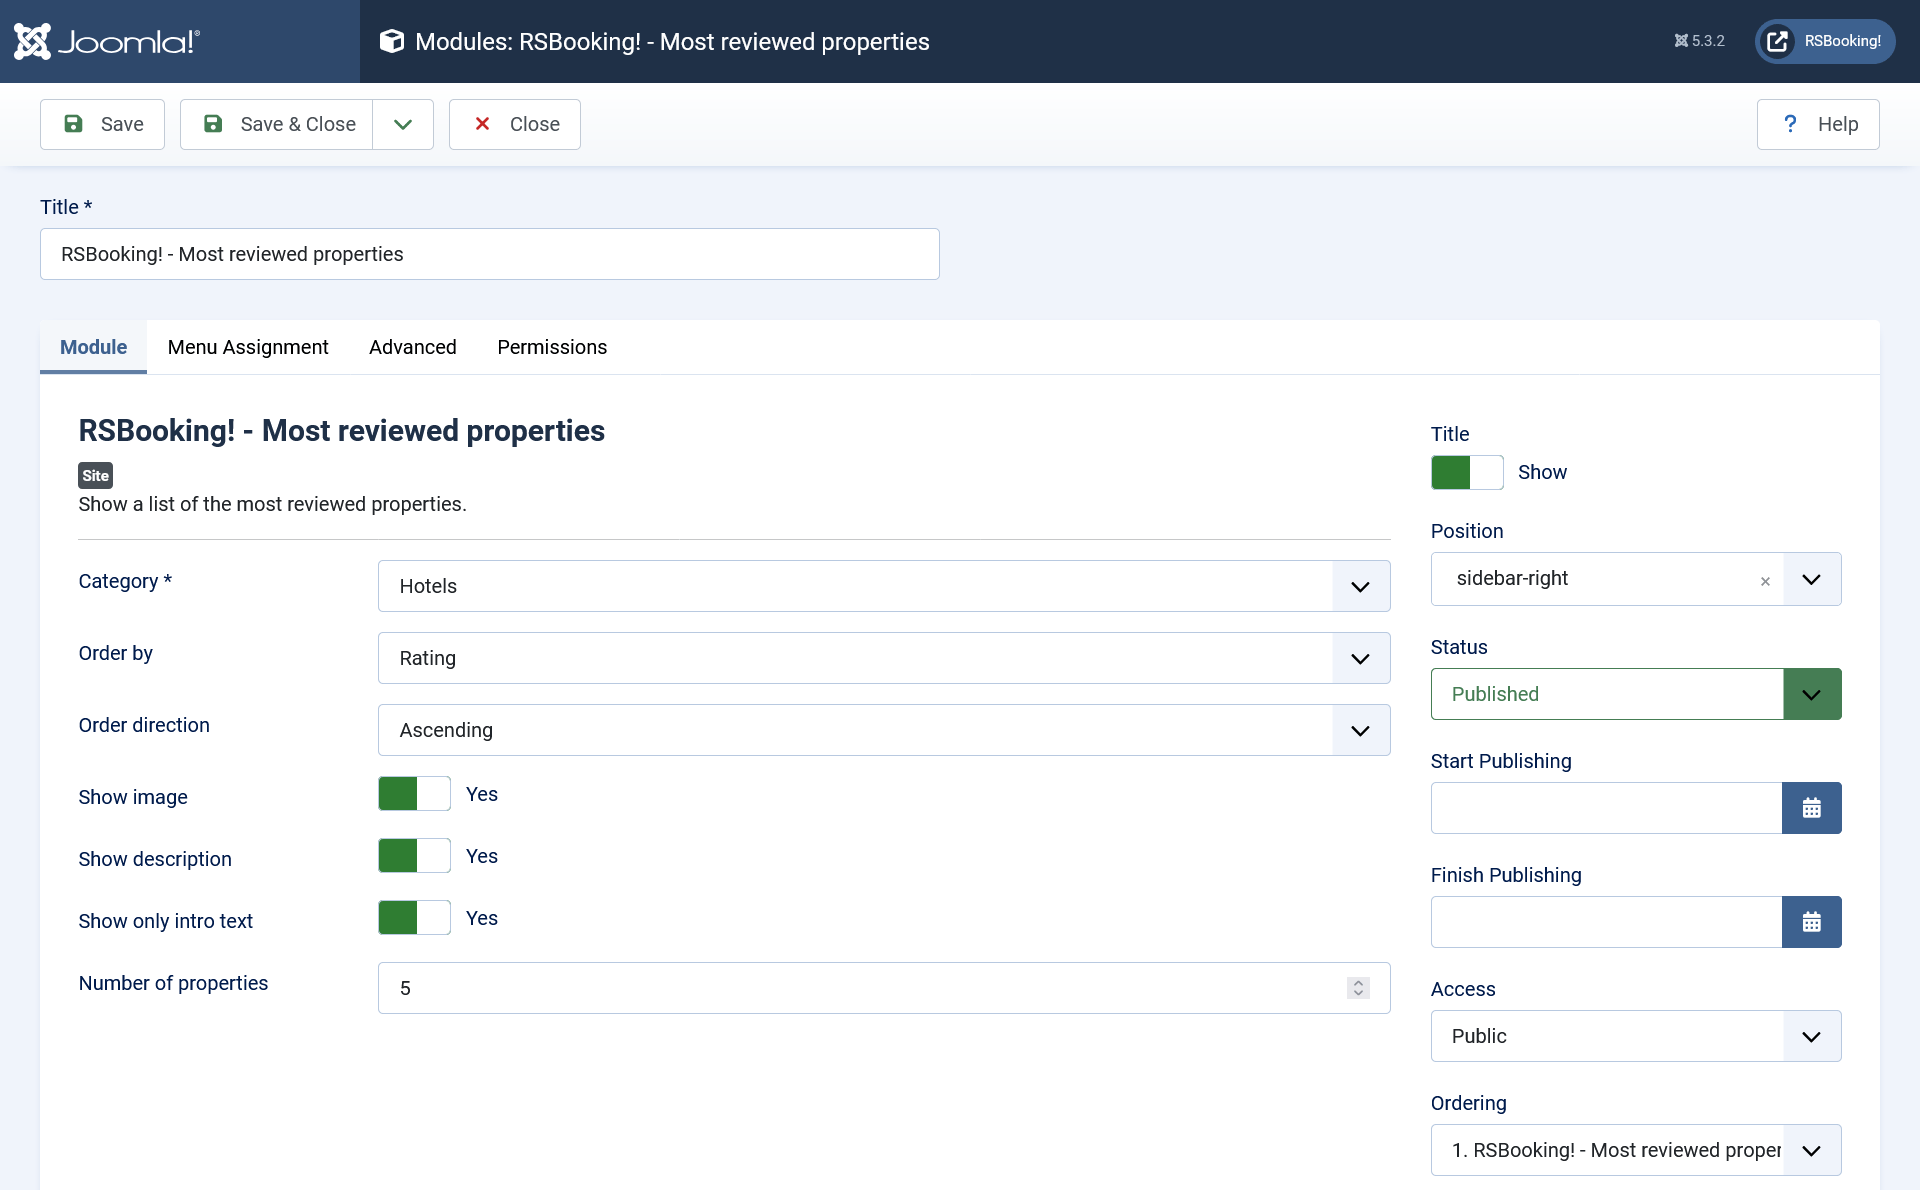
Task: Switch to the Module tab
Action: 93,347
